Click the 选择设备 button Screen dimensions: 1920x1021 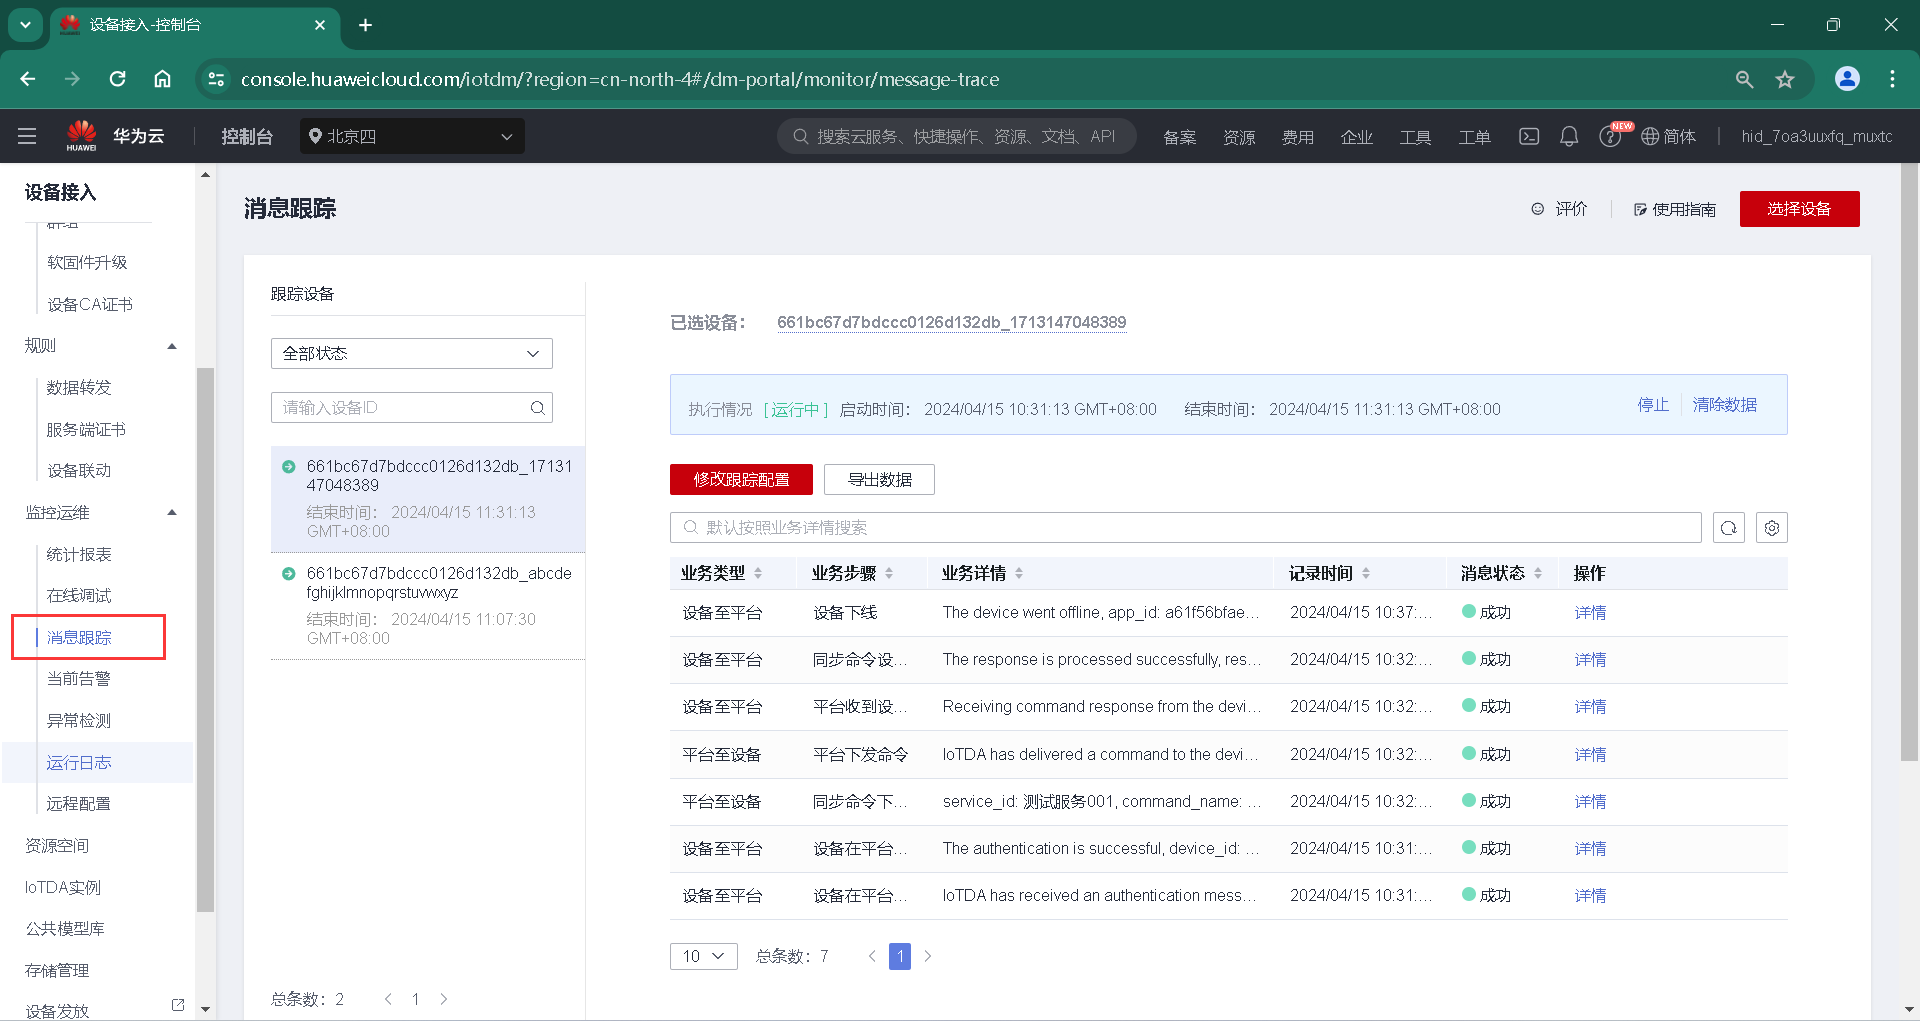(x=1799, y=209)
